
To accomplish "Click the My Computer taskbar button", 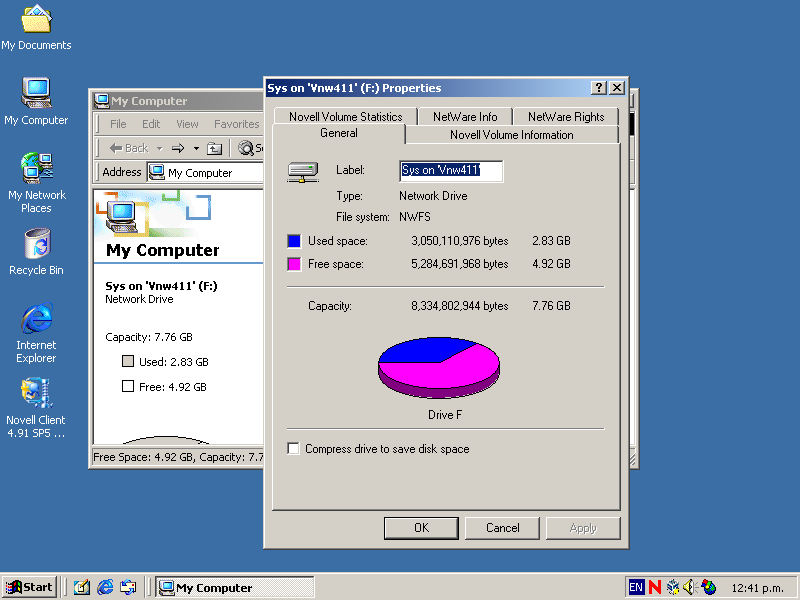I will point(235,587).
